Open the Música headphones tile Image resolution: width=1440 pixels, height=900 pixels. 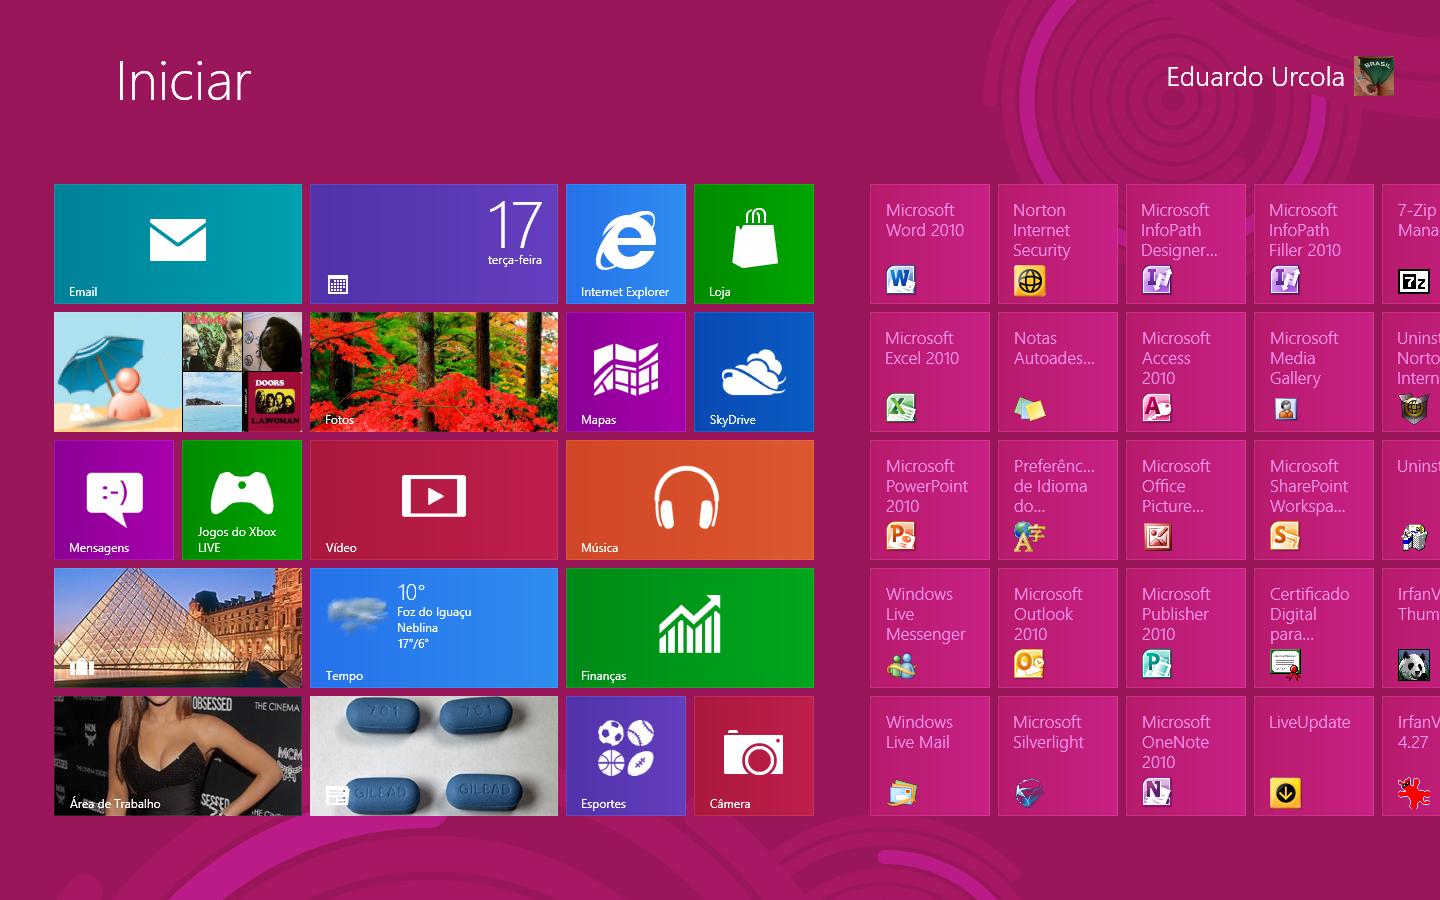pos(689,499)
